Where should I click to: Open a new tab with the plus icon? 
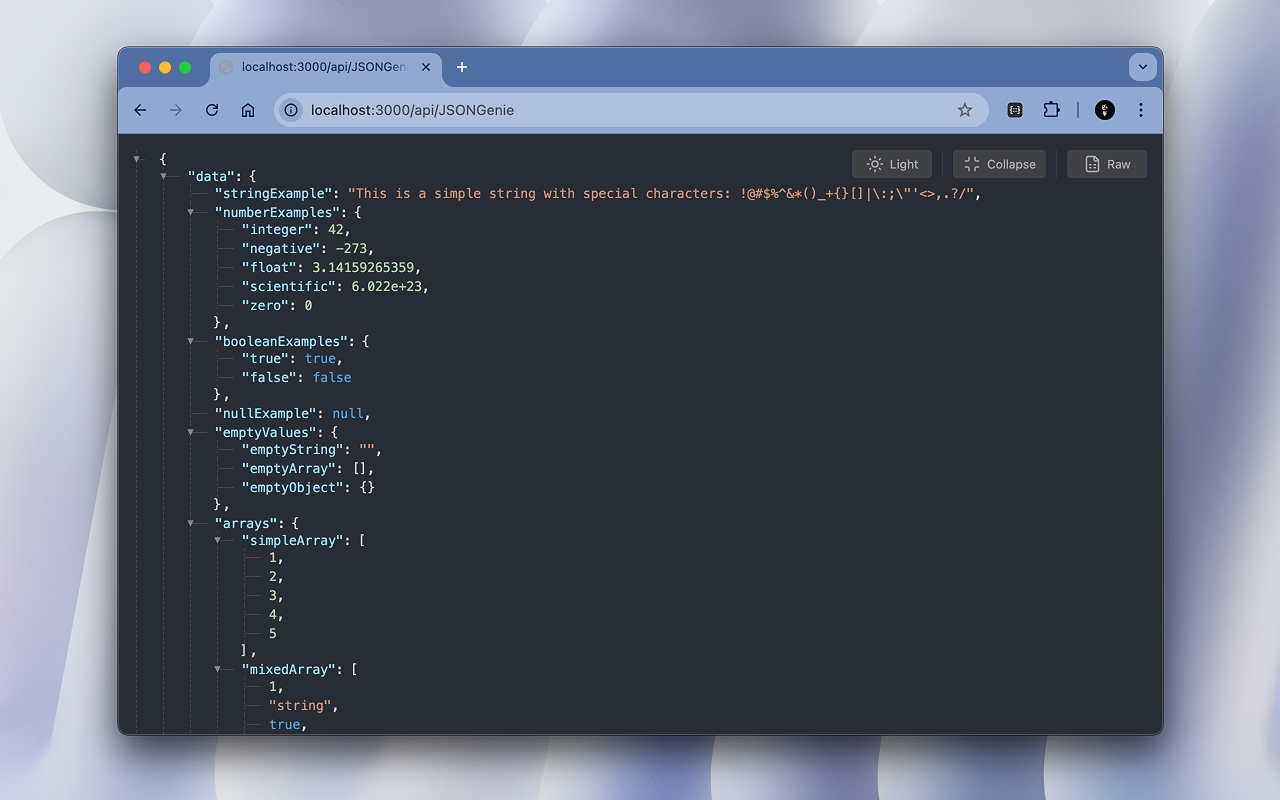click(462, 67)
